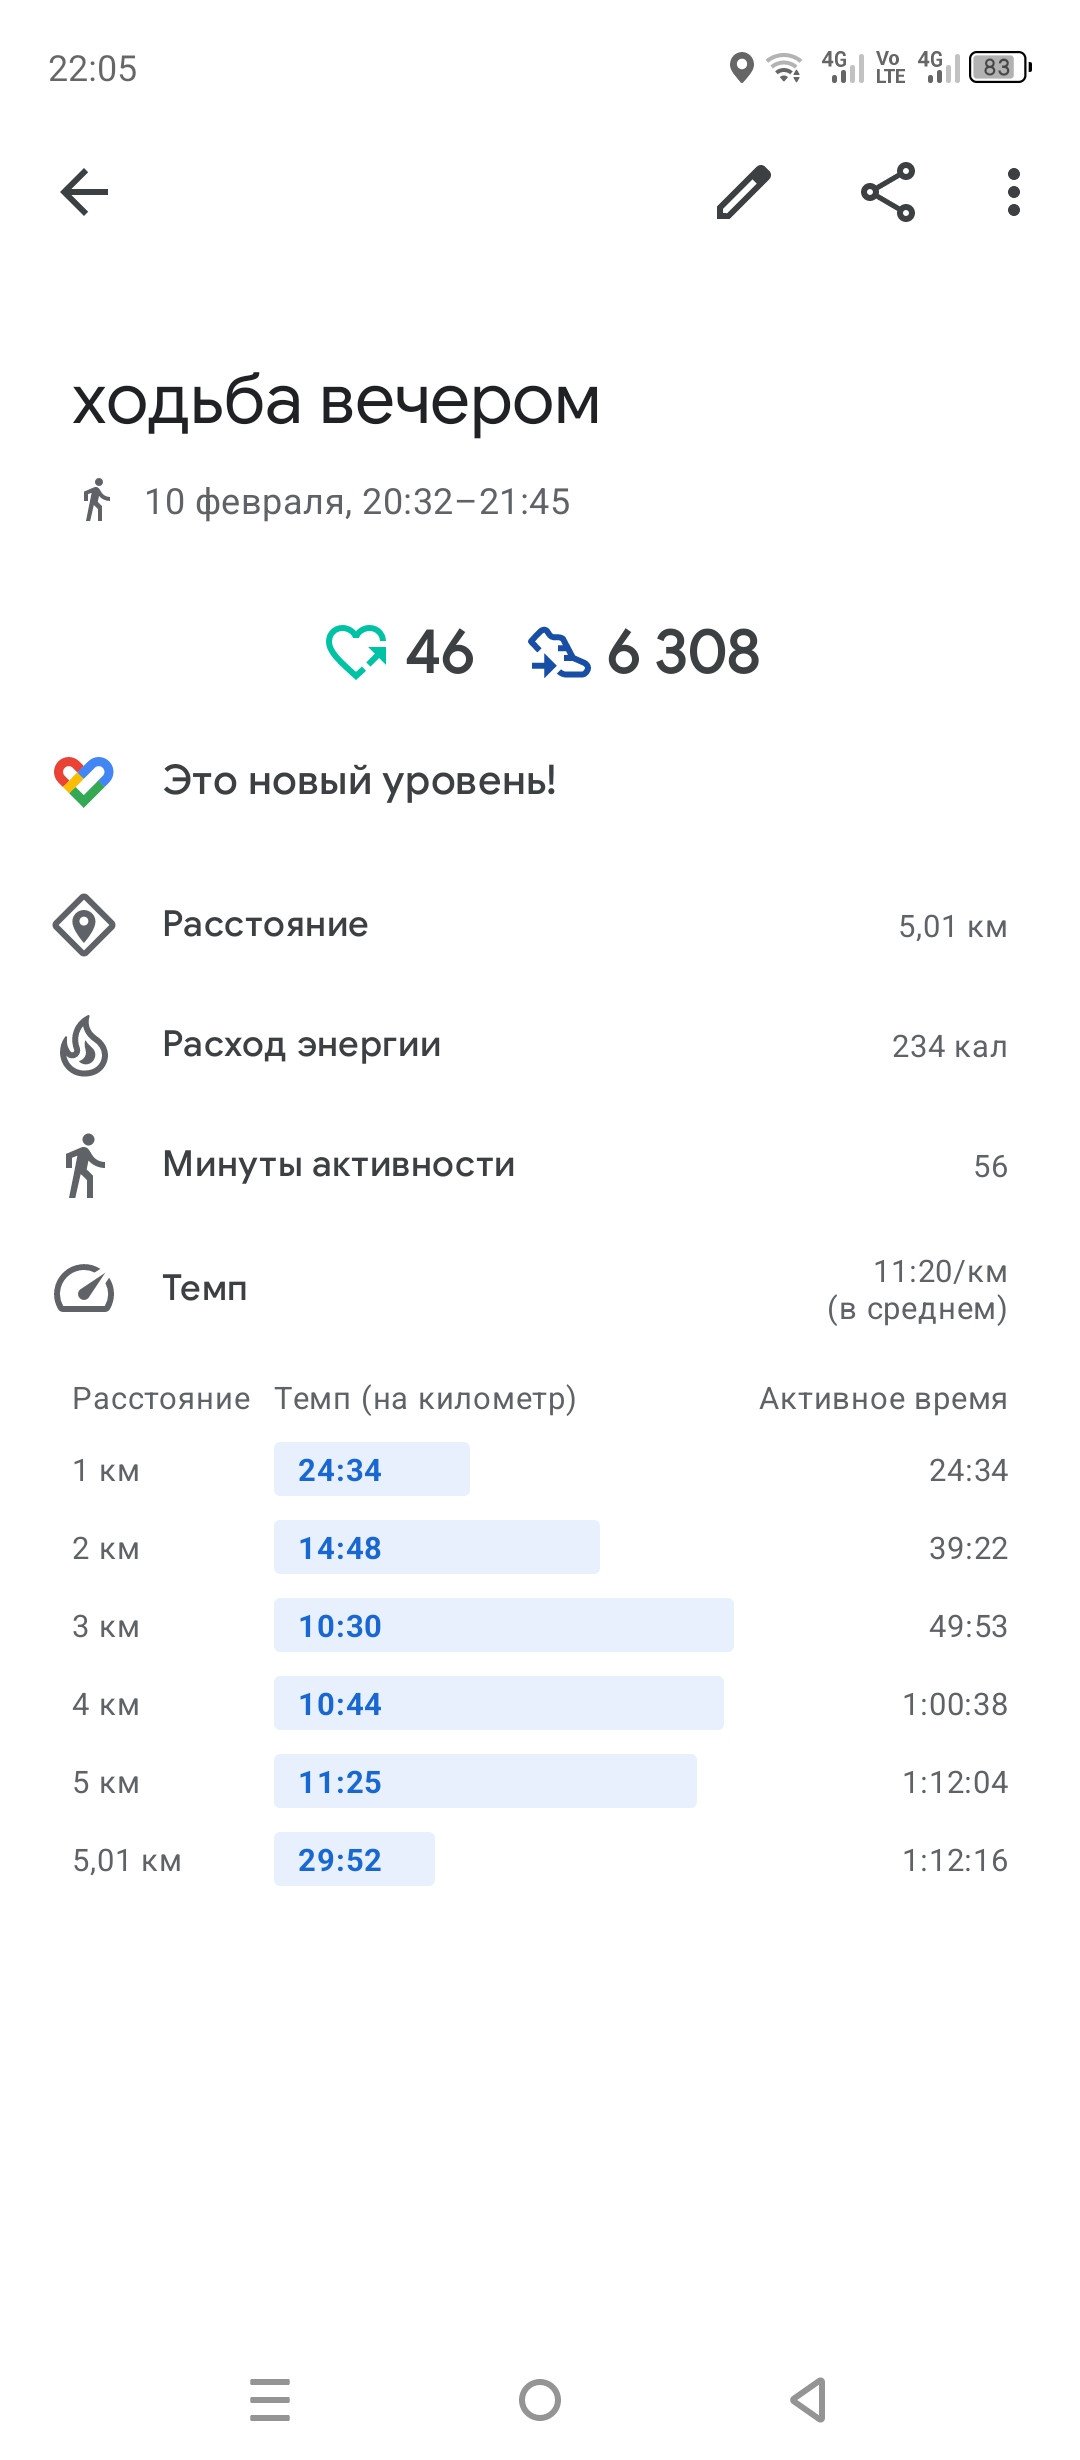Tap the share icon
1080x2460 pixels.
coord(888,192)
